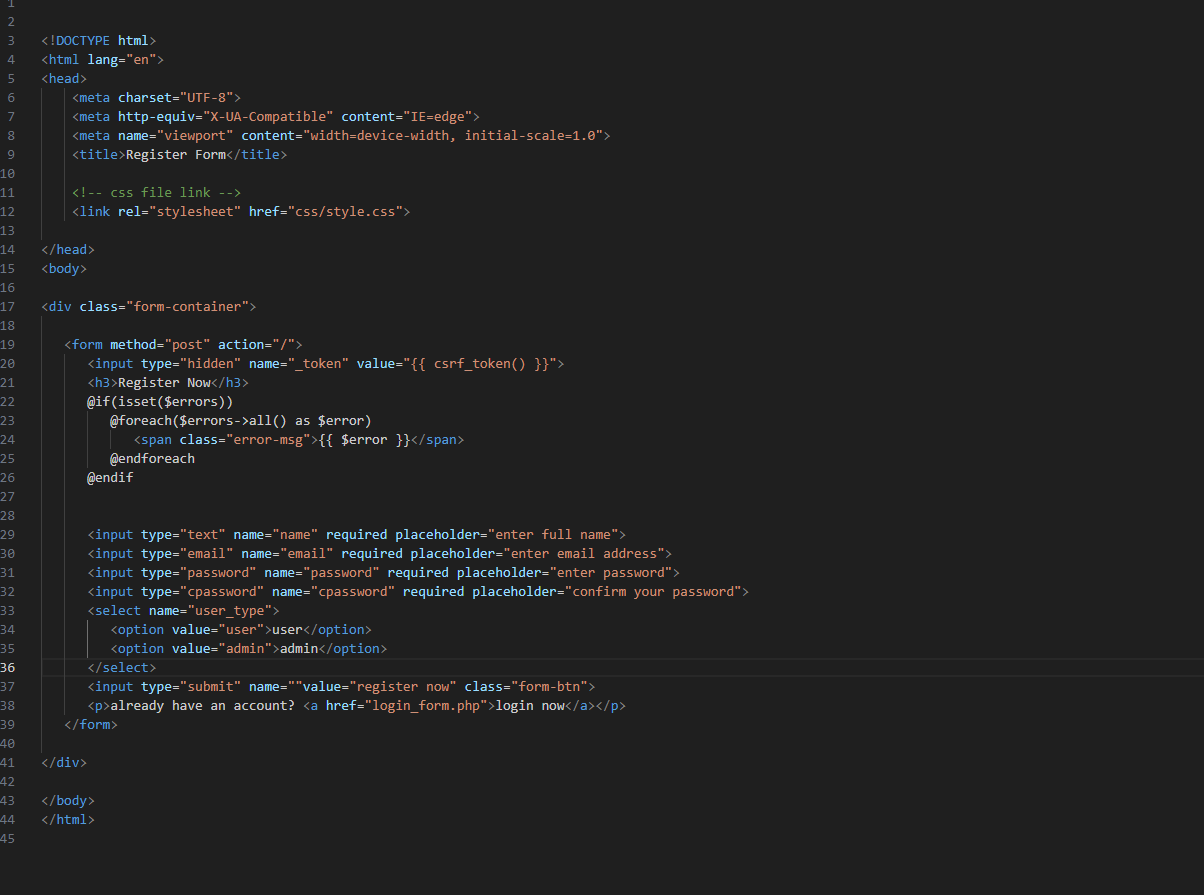The height and width of the screenshot is (895, 1204).
Task: Click the @if(isset($errors)) directive
Action: 160,402
